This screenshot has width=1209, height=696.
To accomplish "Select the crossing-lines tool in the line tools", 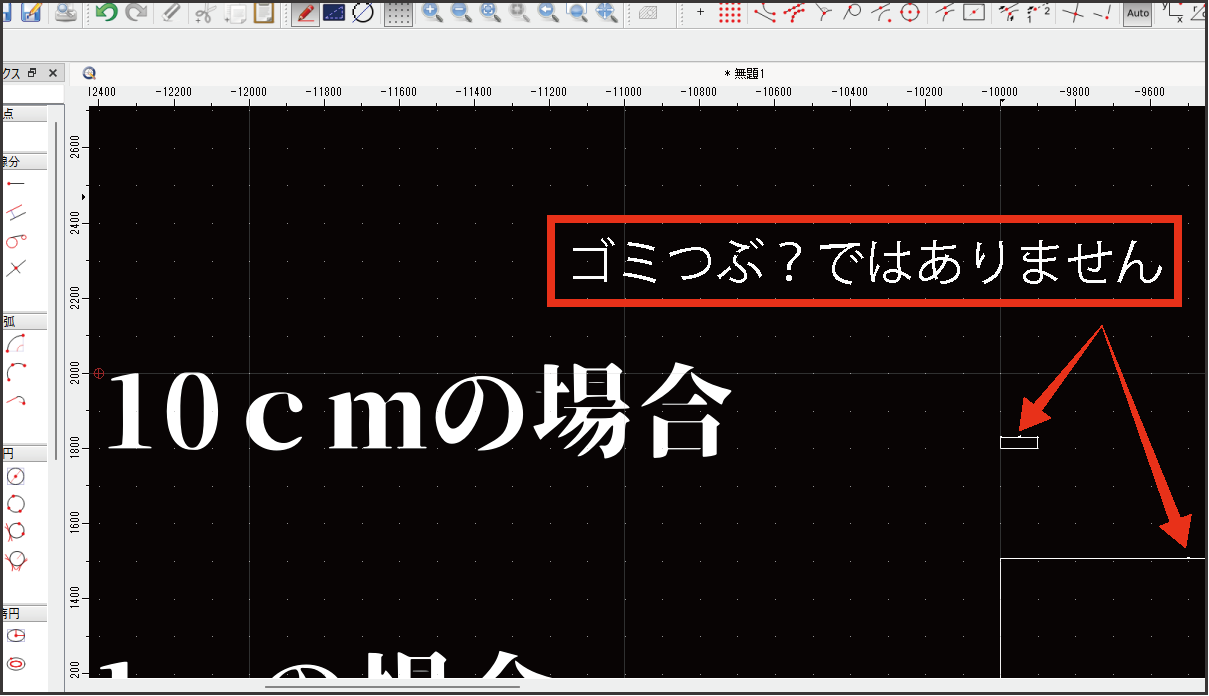I will [x=16, y=268].
